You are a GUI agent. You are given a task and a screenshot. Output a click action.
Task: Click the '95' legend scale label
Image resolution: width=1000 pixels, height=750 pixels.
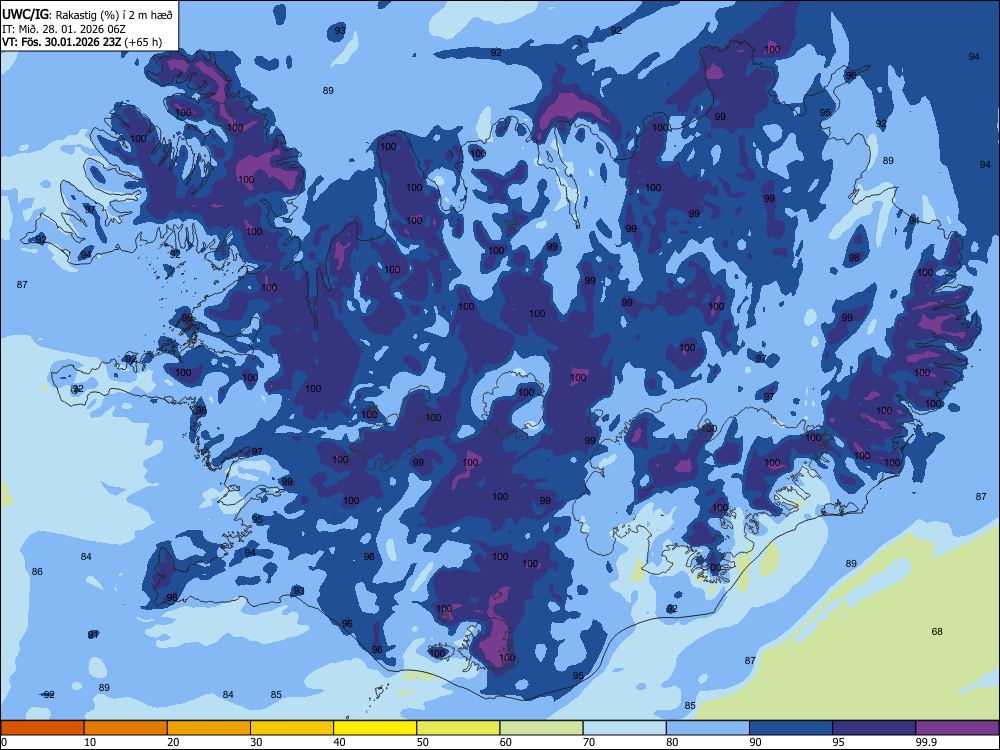click(x=838, y=742)
